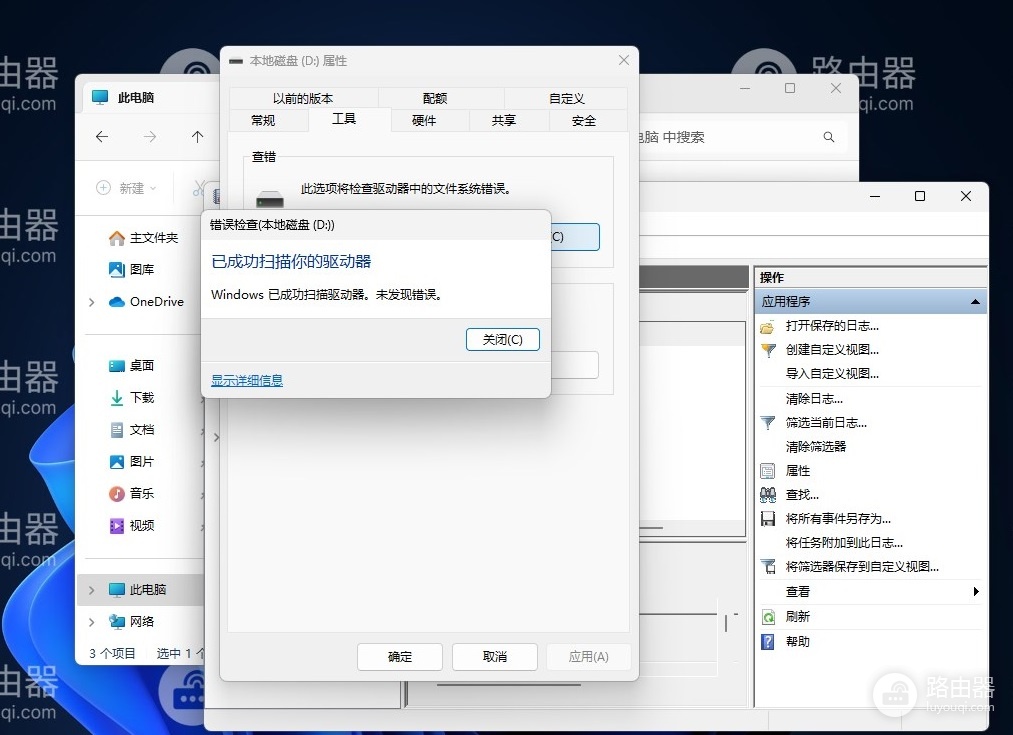Open the 下载 folder shortcut
The image size is (1013, 735).
(x=132, y=398)
